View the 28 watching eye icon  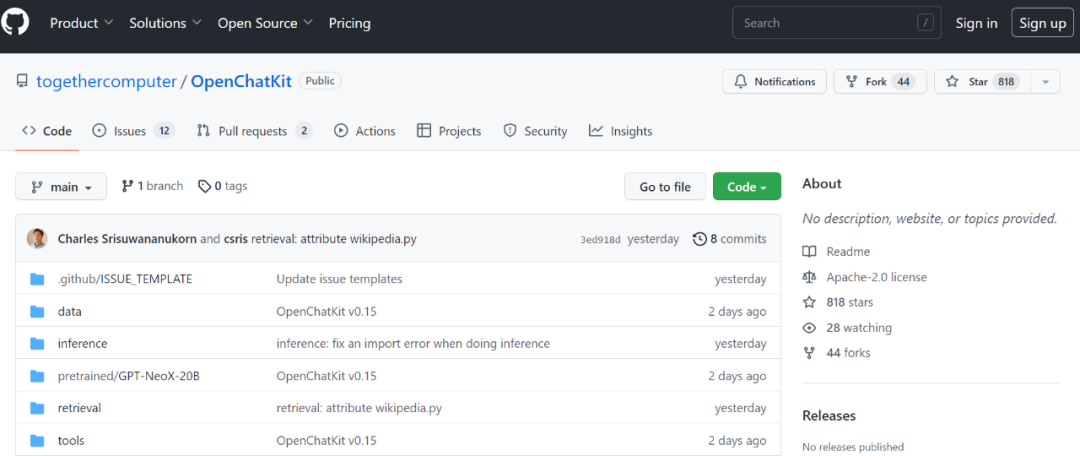(809, 328)
